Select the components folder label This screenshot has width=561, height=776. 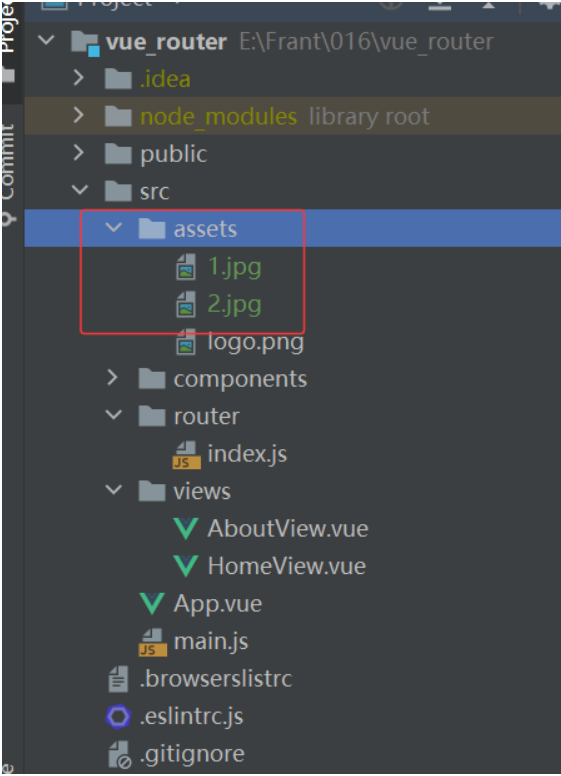point(240,380)
